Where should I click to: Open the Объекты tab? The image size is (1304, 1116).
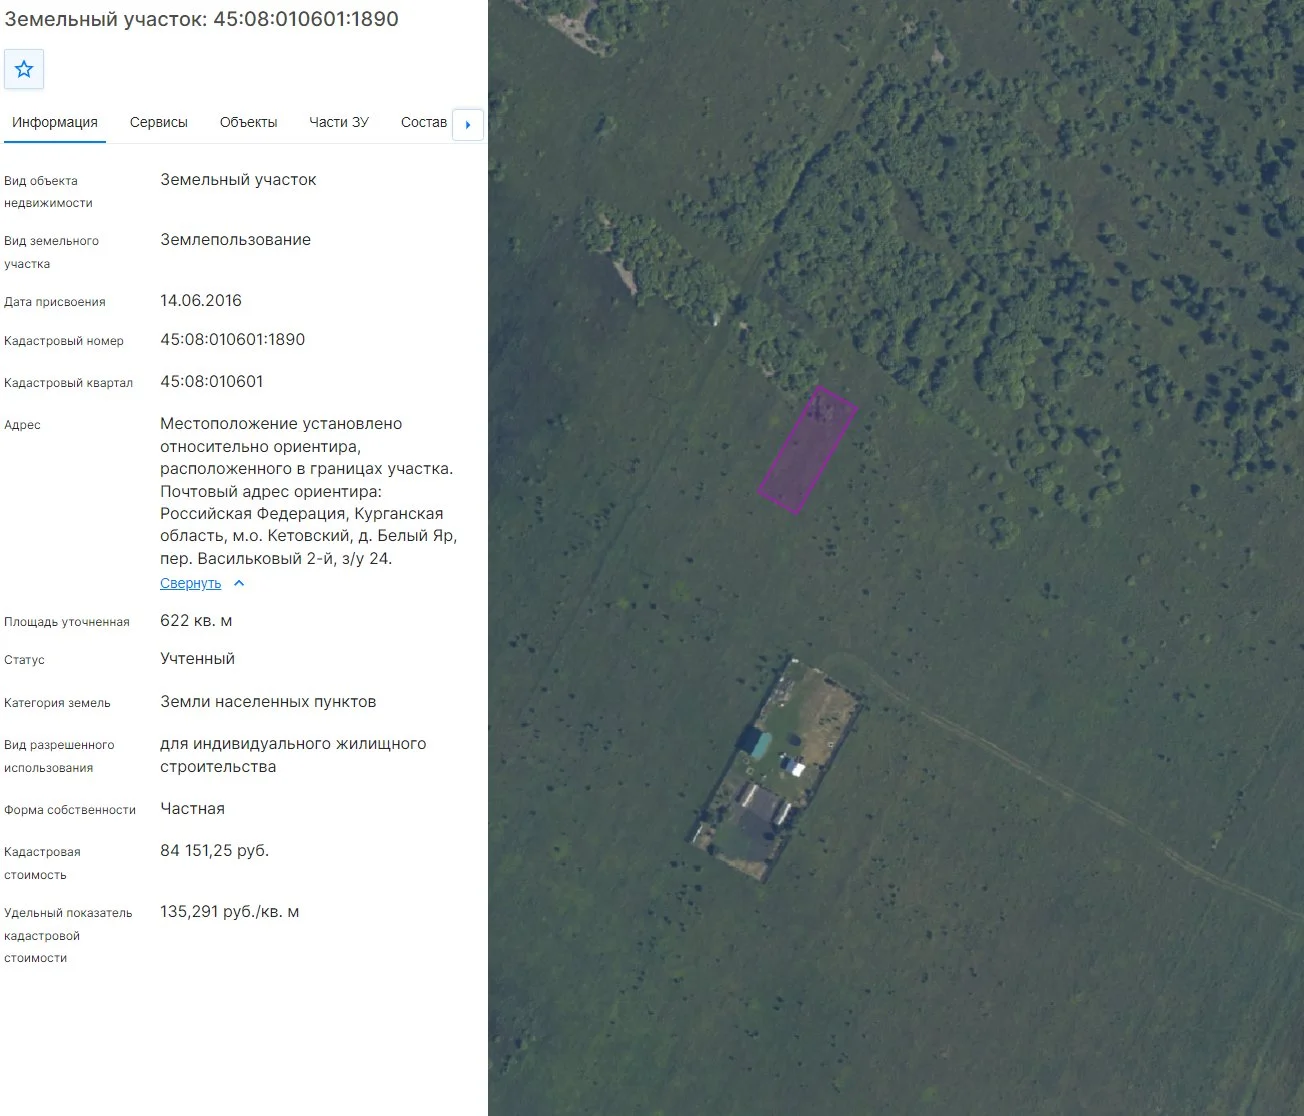tap(248, 122)
